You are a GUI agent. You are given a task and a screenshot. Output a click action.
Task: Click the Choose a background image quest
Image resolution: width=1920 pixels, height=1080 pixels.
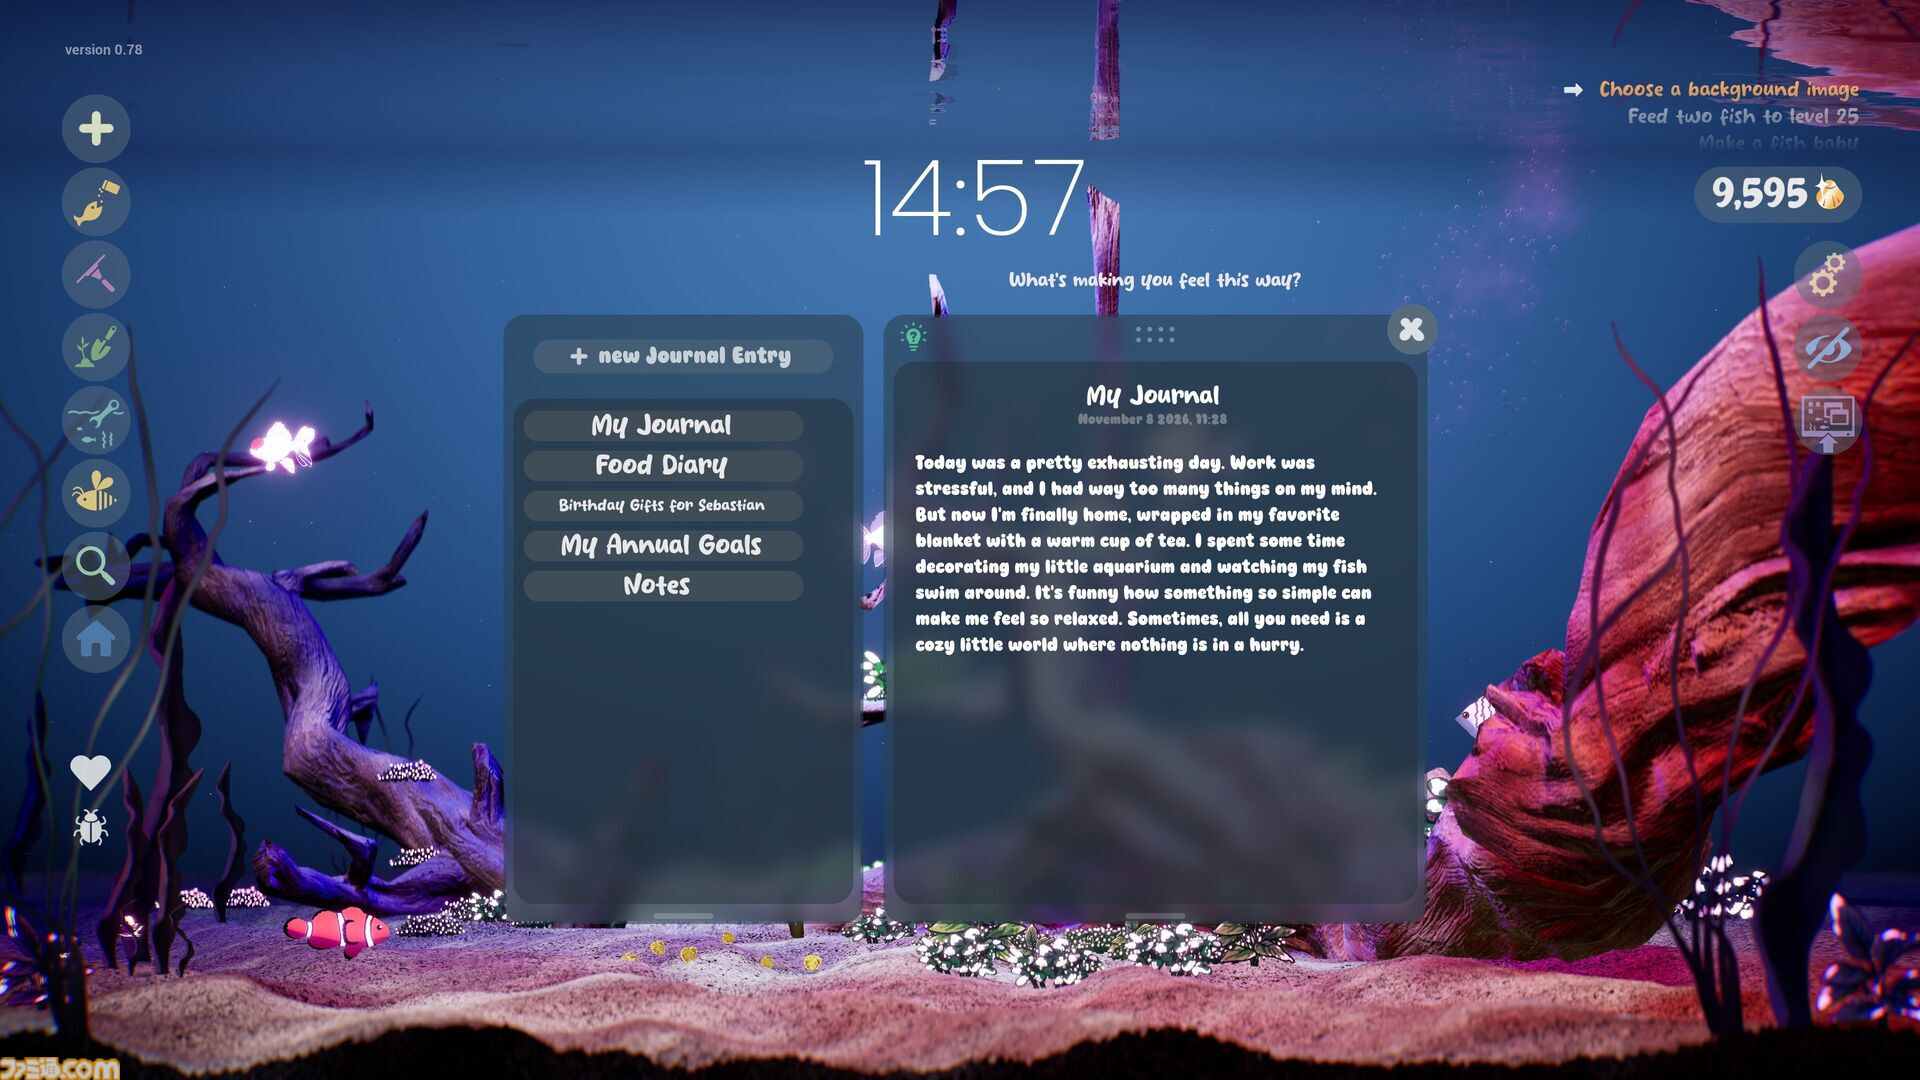pyautogui.click(x=1729, y=89)
